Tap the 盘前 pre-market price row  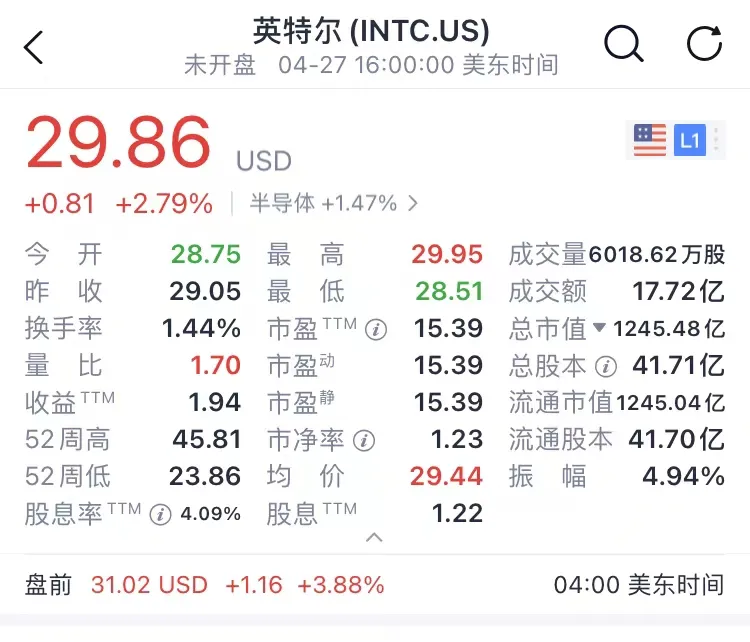pyautogui.click(x=375, y=585)
